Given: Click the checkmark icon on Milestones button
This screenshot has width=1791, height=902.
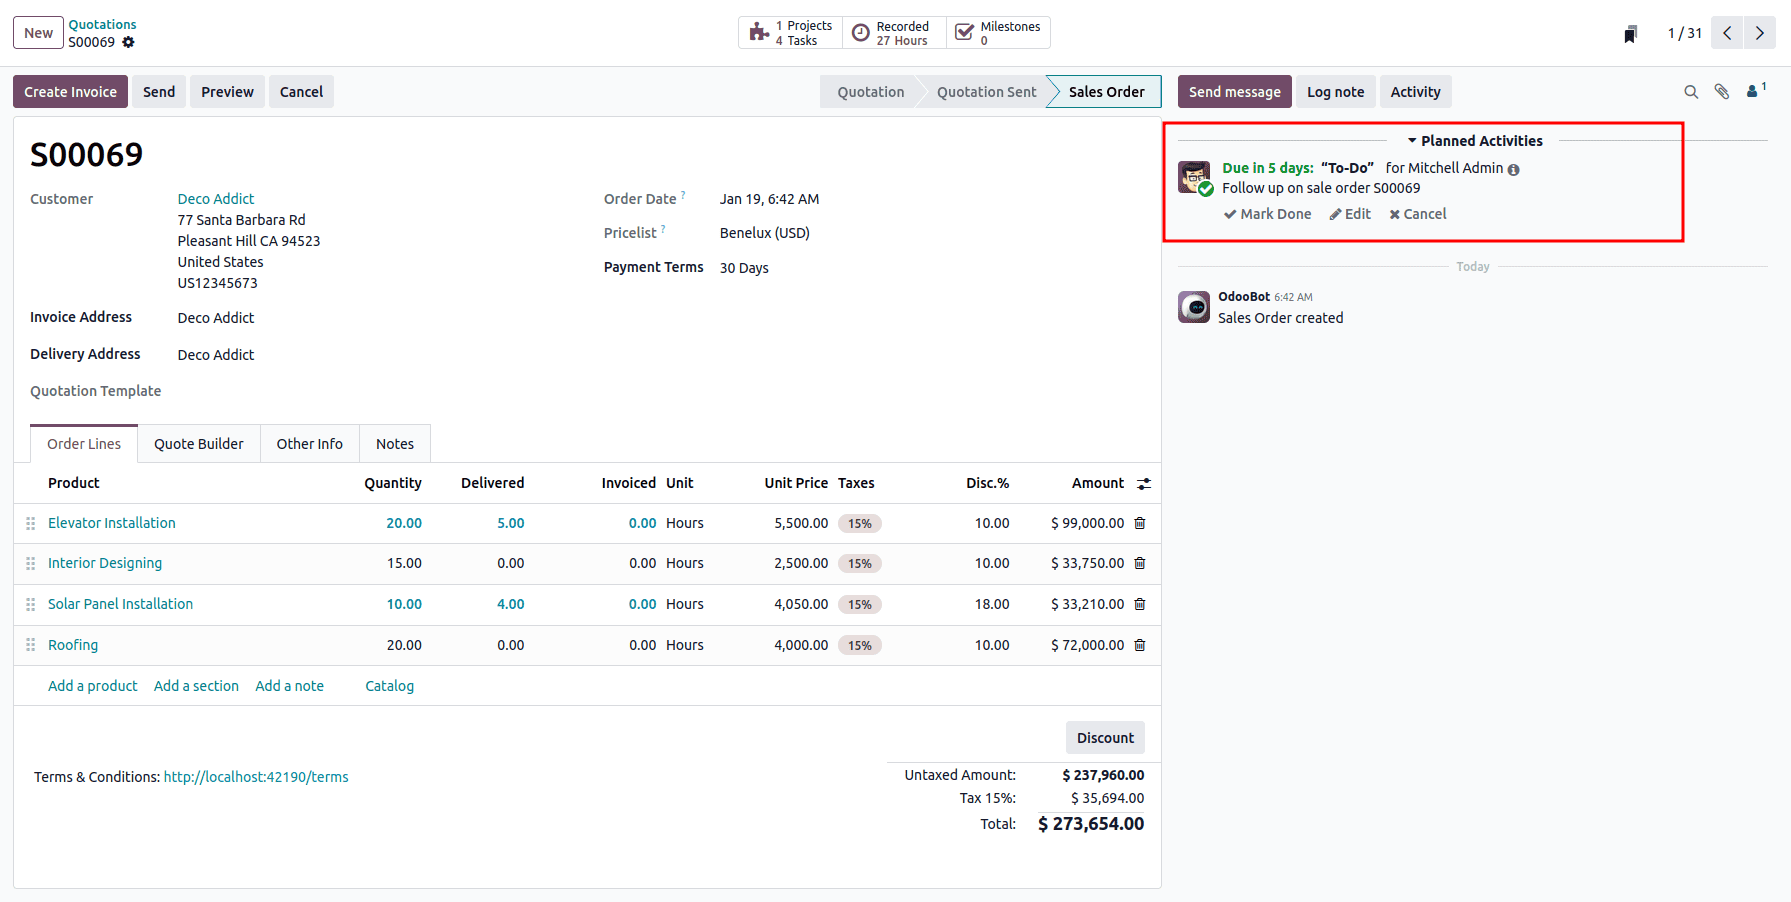Looking at the screenshot, I should 963,31.
